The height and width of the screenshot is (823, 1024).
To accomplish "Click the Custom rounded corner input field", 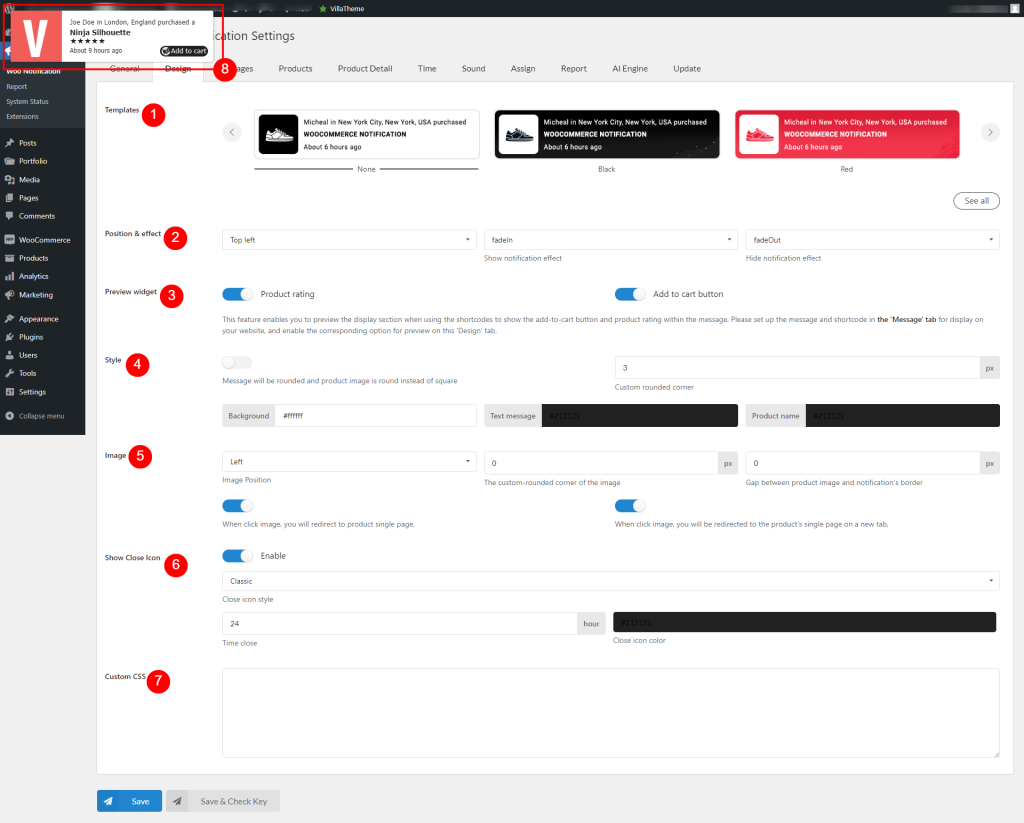I will click(797, 368).
